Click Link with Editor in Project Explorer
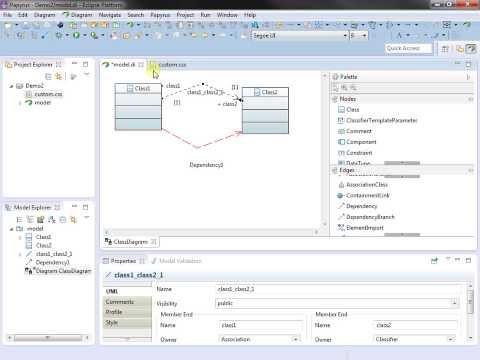The height and width of the screenshot is (360, 480). (x=58, y=77)
